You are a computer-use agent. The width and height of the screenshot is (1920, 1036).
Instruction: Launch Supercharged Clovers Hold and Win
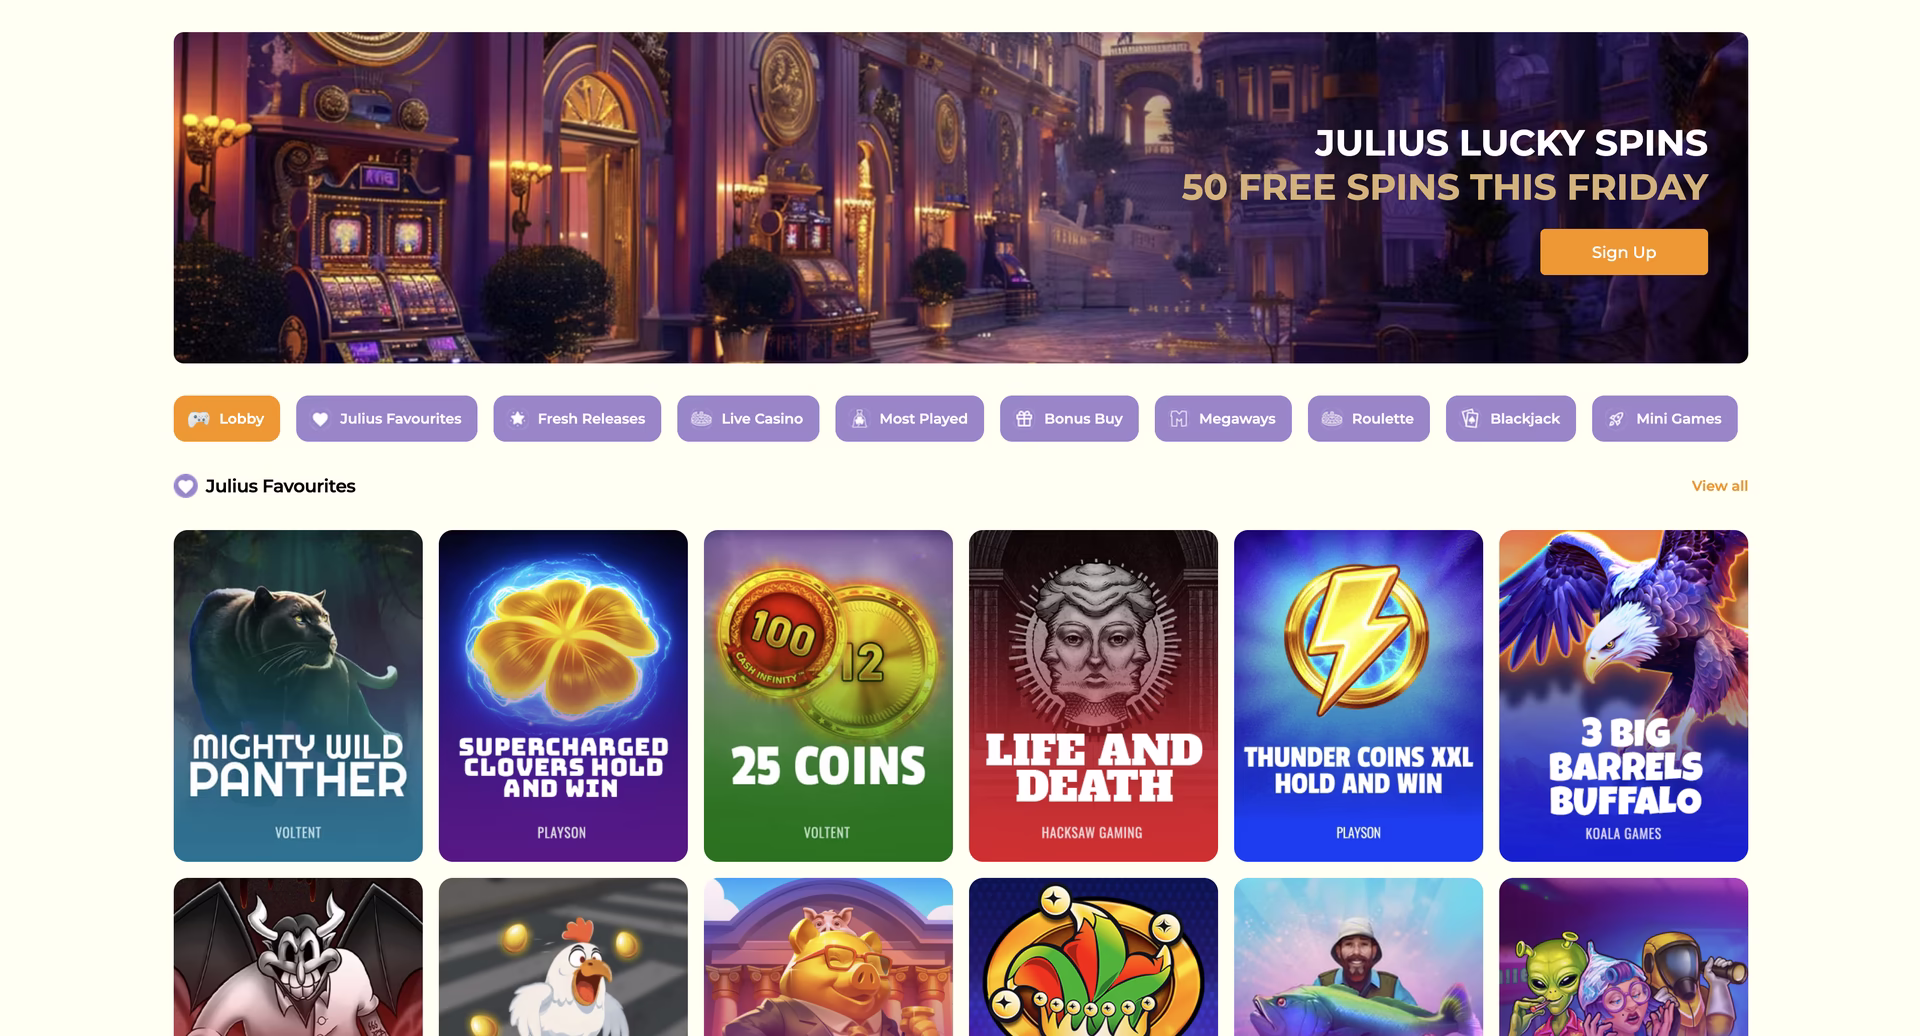(563, 696)
